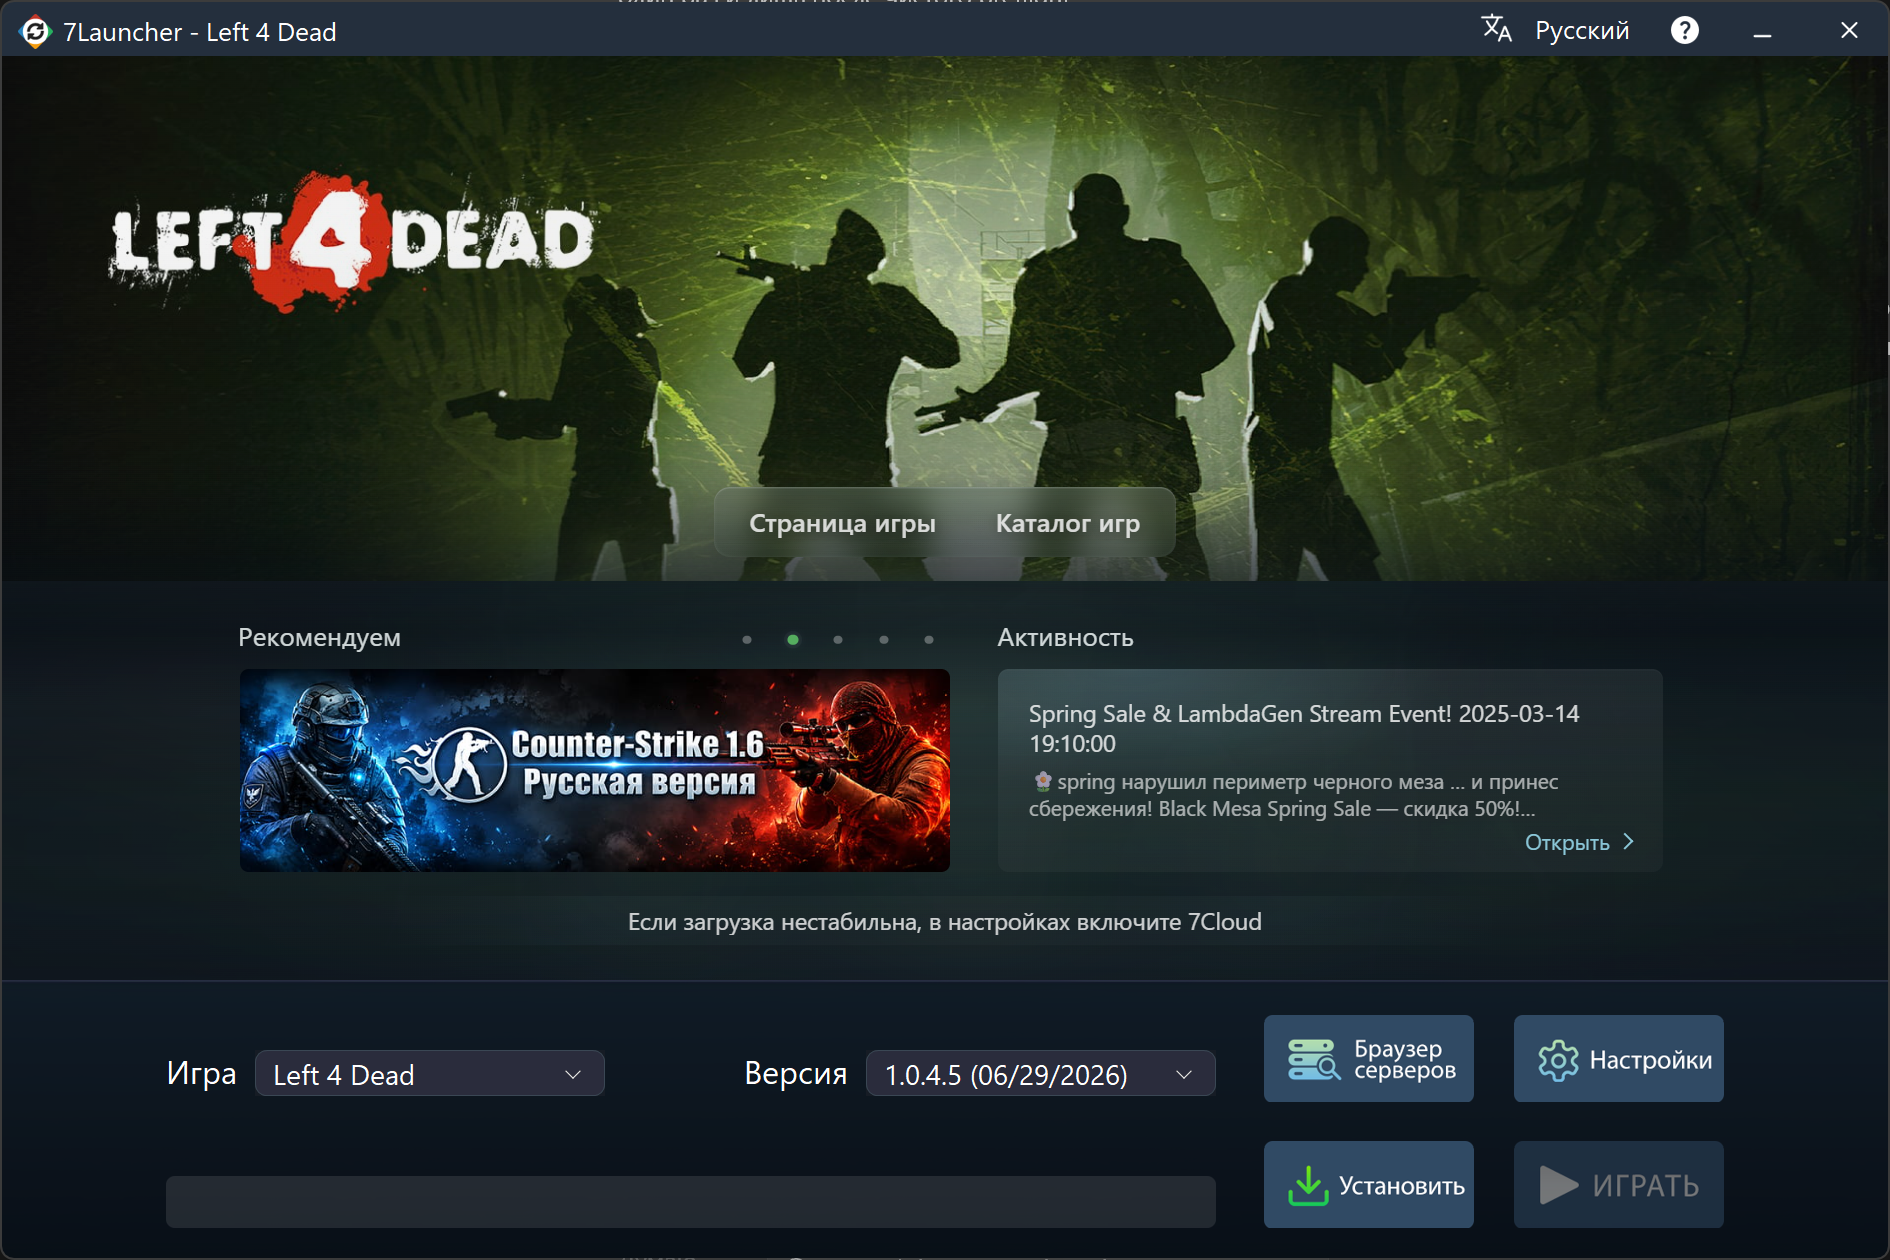1890x1260 pixels.
Task: Open the Counter-Strike 1.6 banner
Action: tap(595, 770)
